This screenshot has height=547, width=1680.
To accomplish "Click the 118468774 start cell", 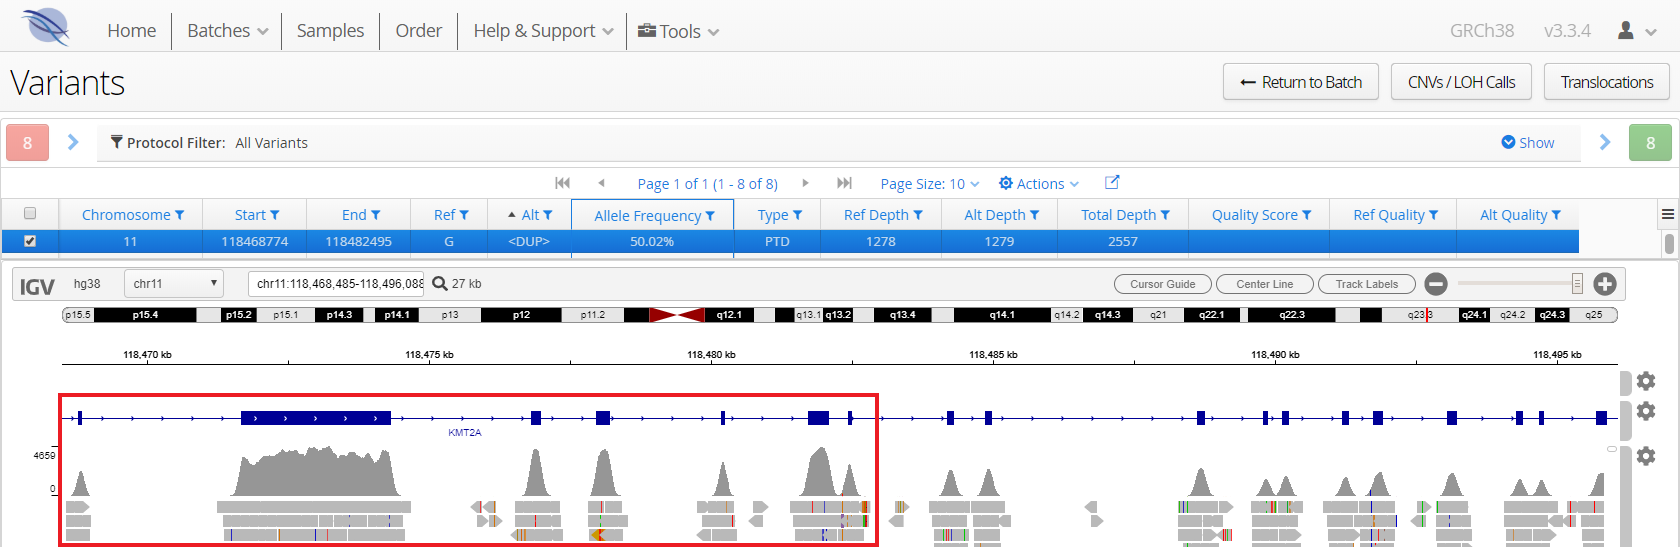I will click(x=255, y=242).
